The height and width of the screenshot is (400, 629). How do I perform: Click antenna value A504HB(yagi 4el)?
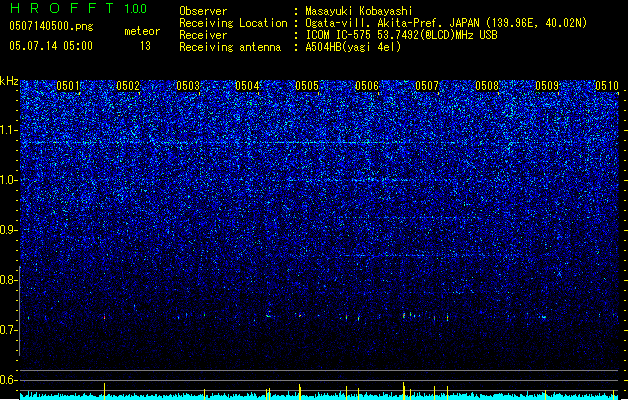coord(353,47)
